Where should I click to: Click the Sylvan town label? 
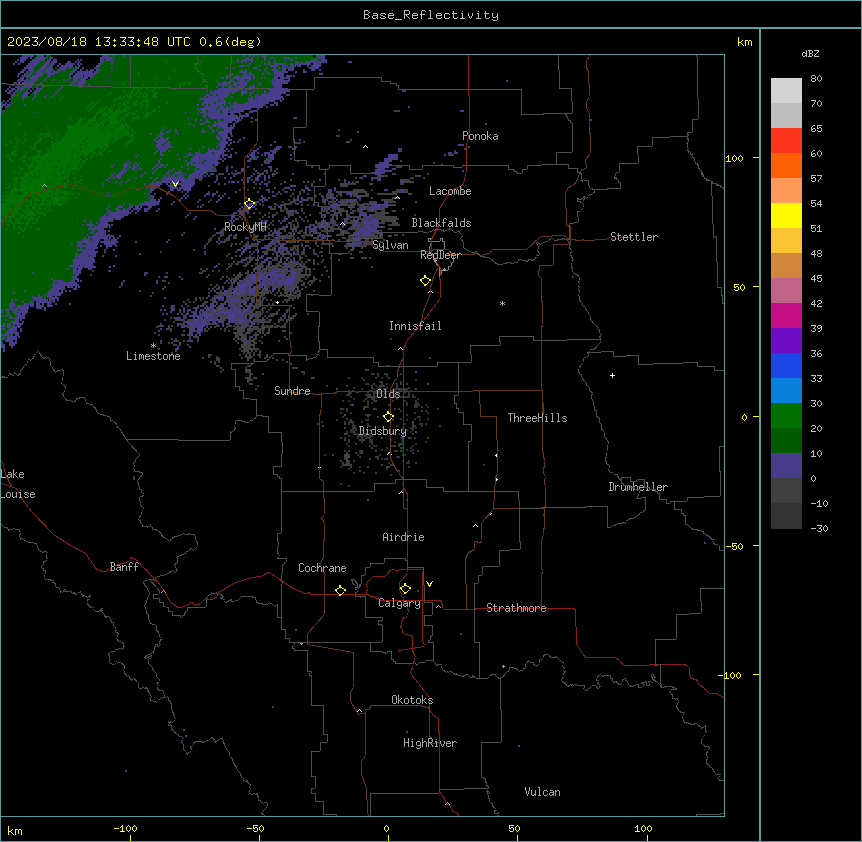pyautogui.click(x=390, y=245)
